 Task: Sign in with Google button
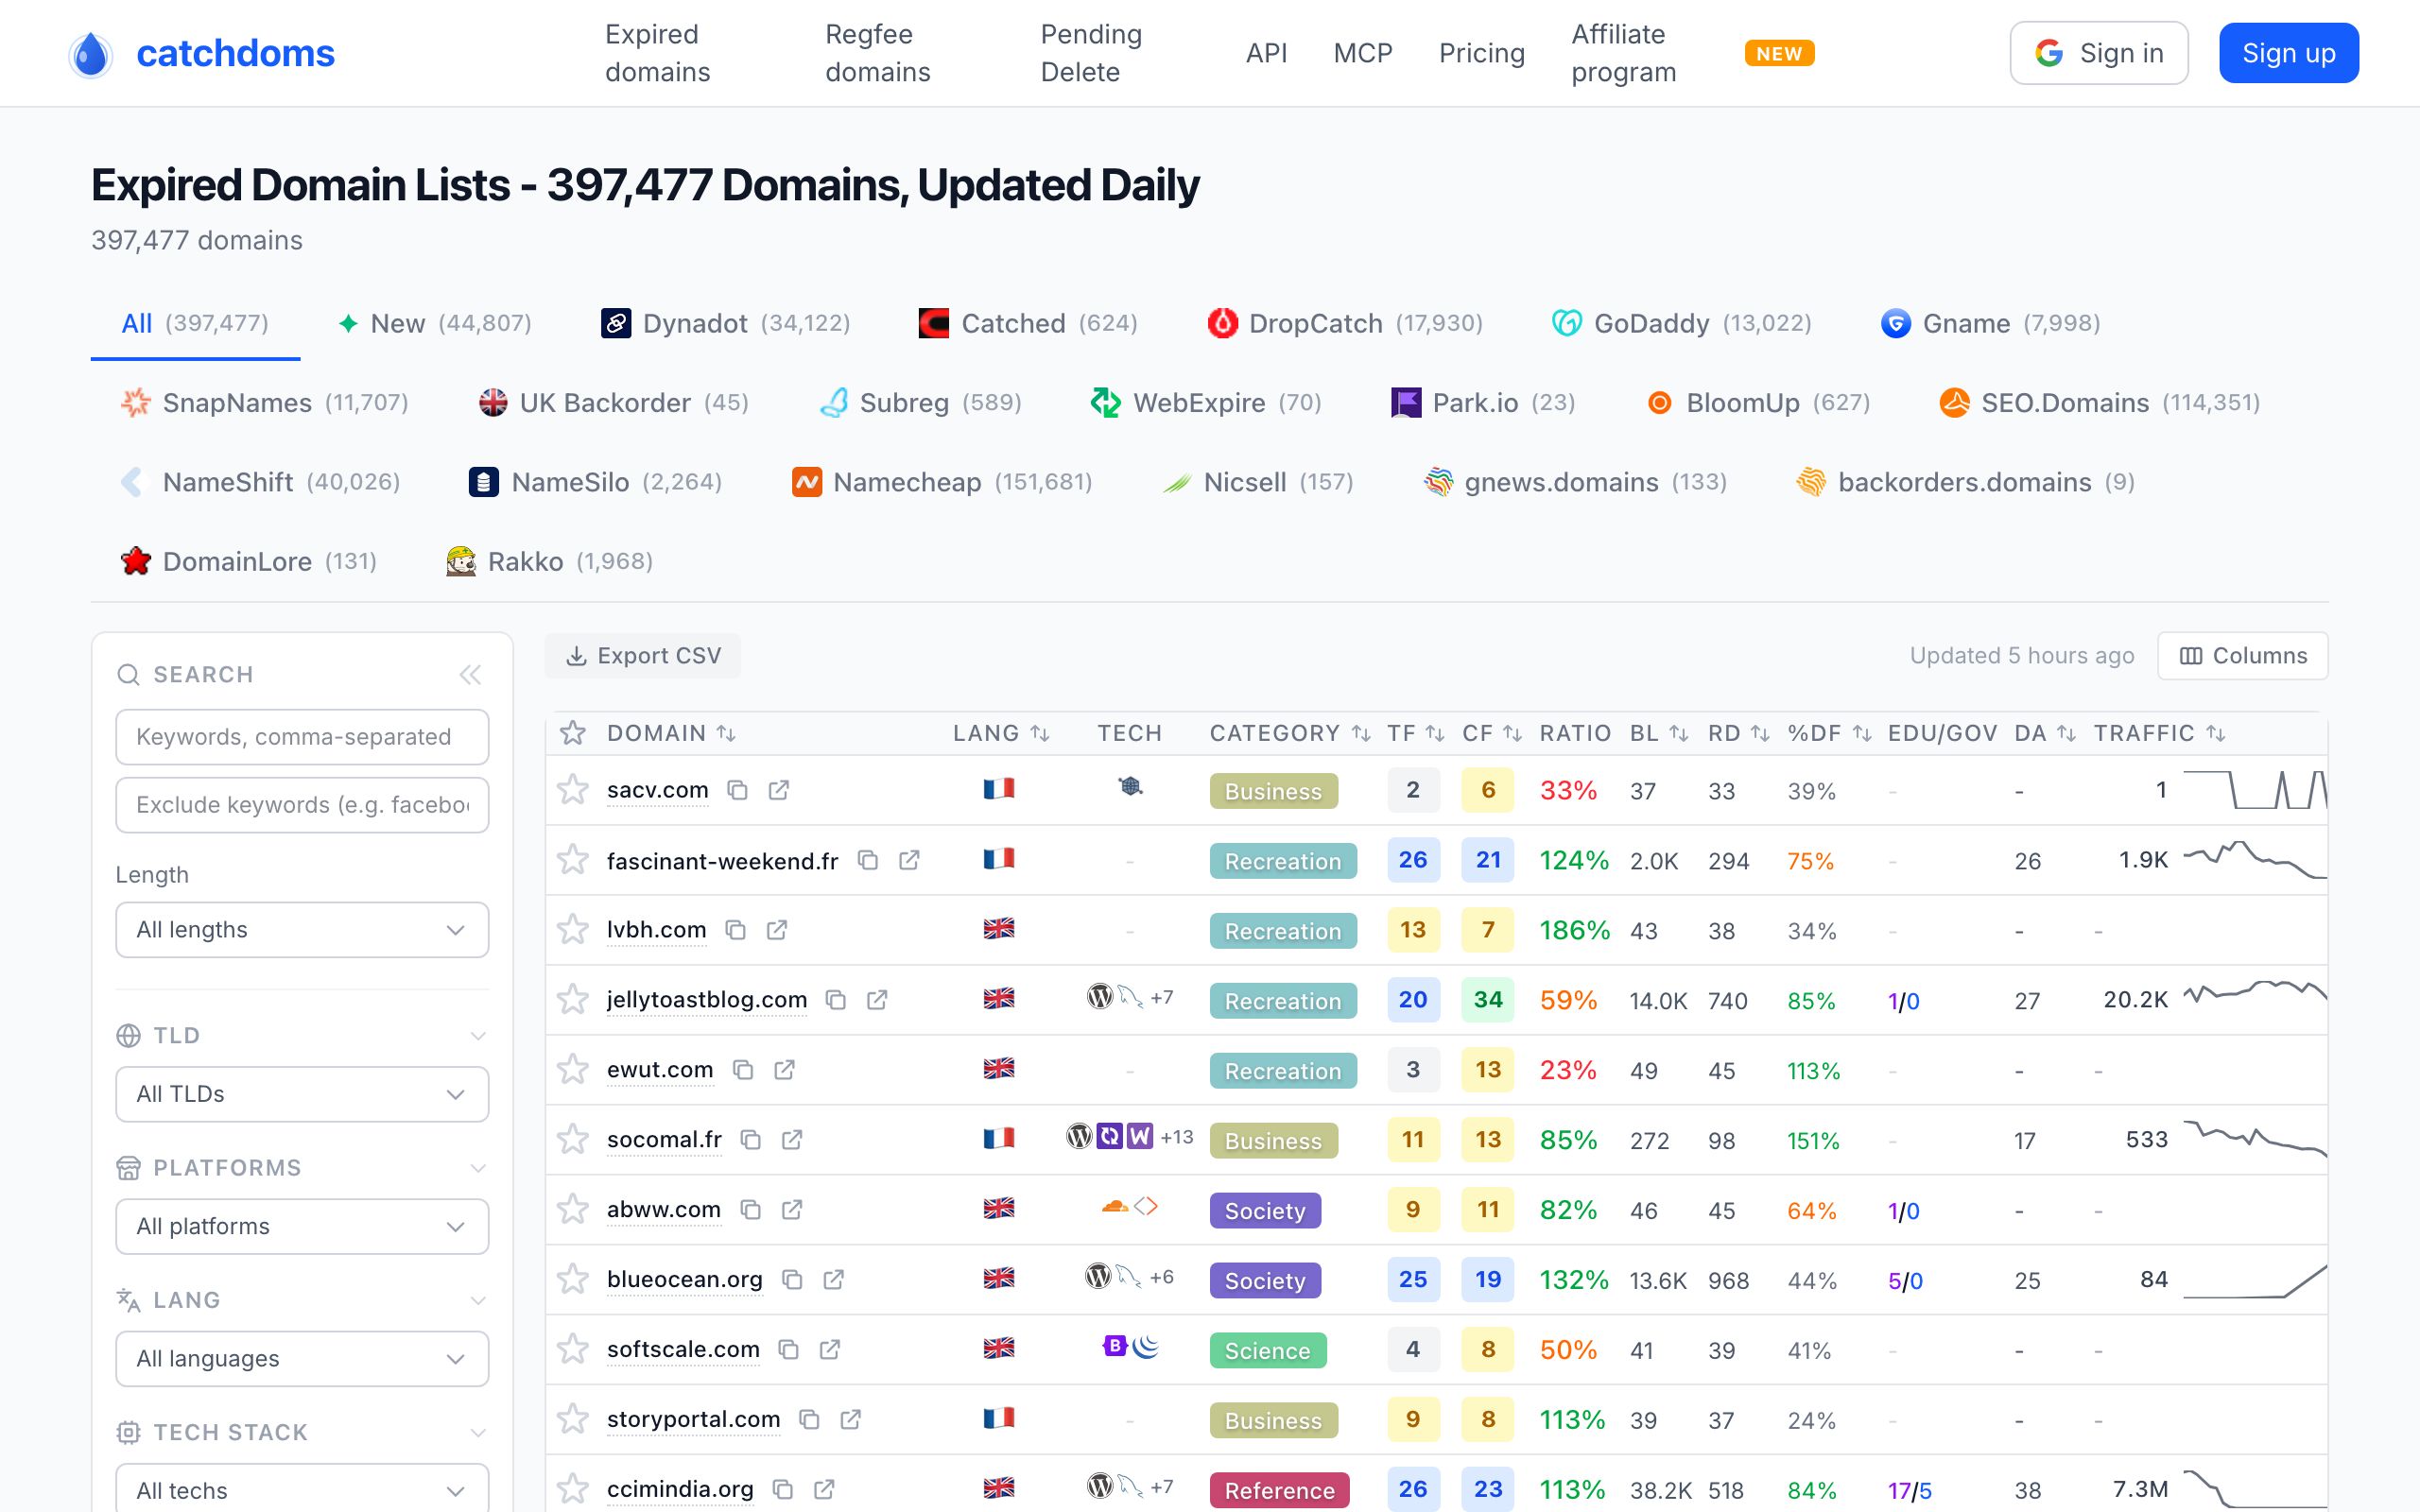(2098, 53)
